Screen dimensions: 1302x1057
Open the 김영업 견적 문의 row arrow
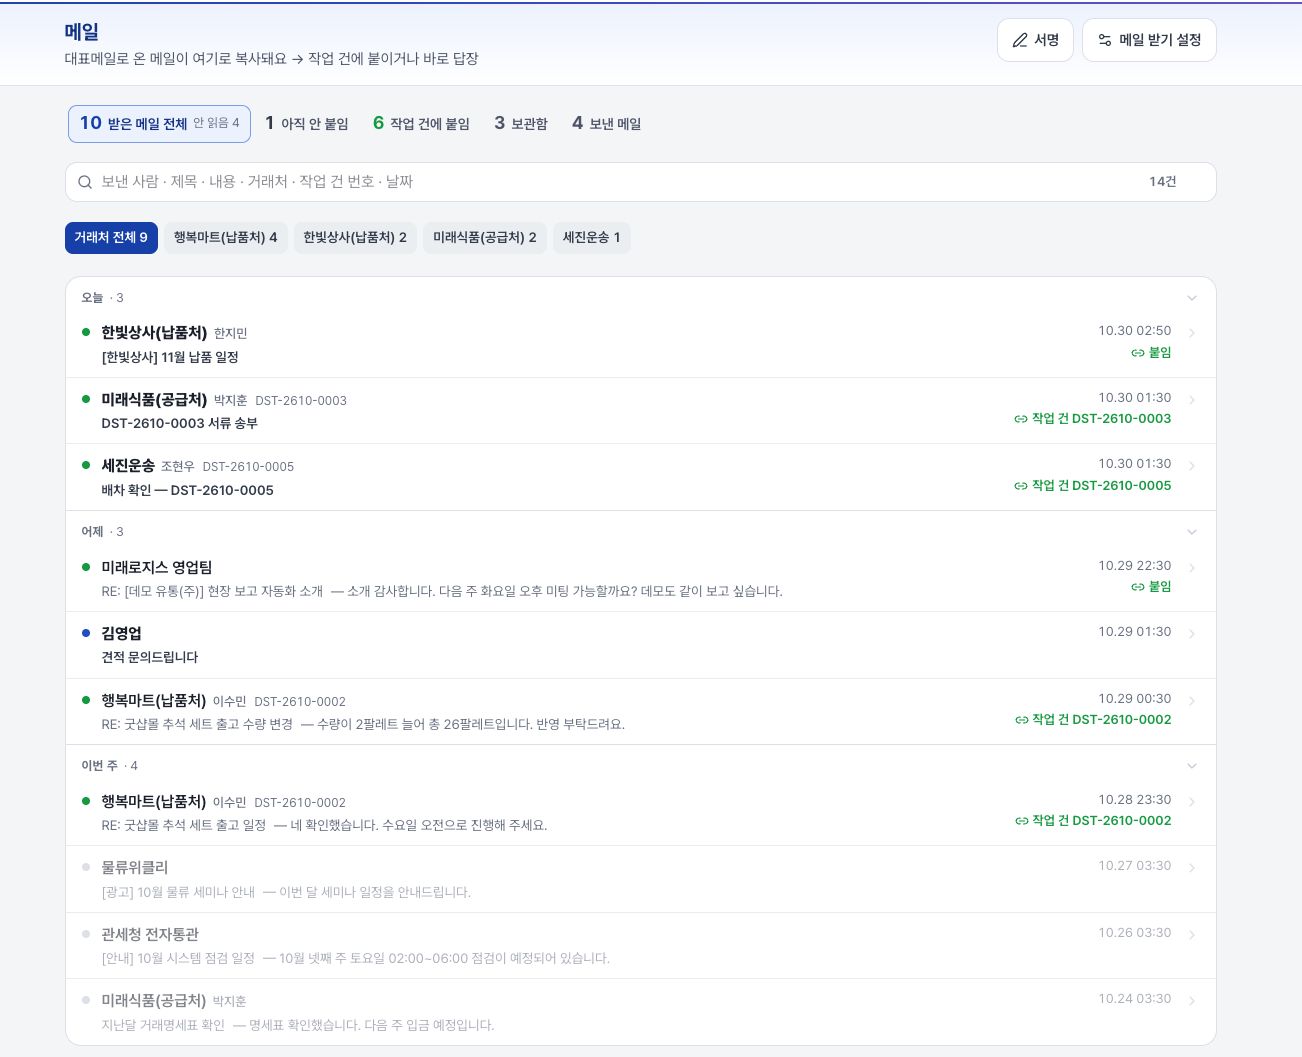1192,634
